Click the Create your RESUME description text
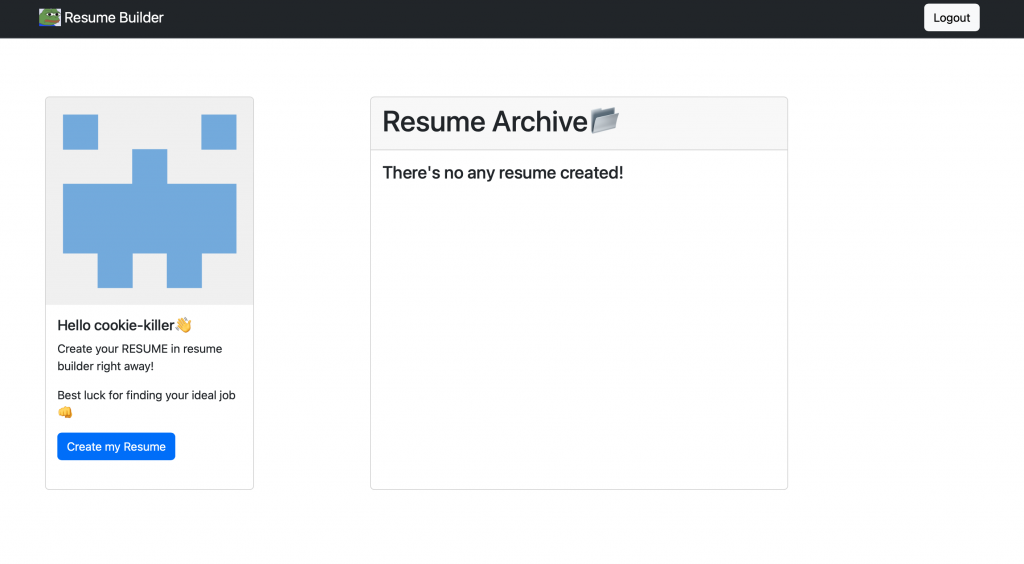The image size is (1024, 564). tap(140, 358)
